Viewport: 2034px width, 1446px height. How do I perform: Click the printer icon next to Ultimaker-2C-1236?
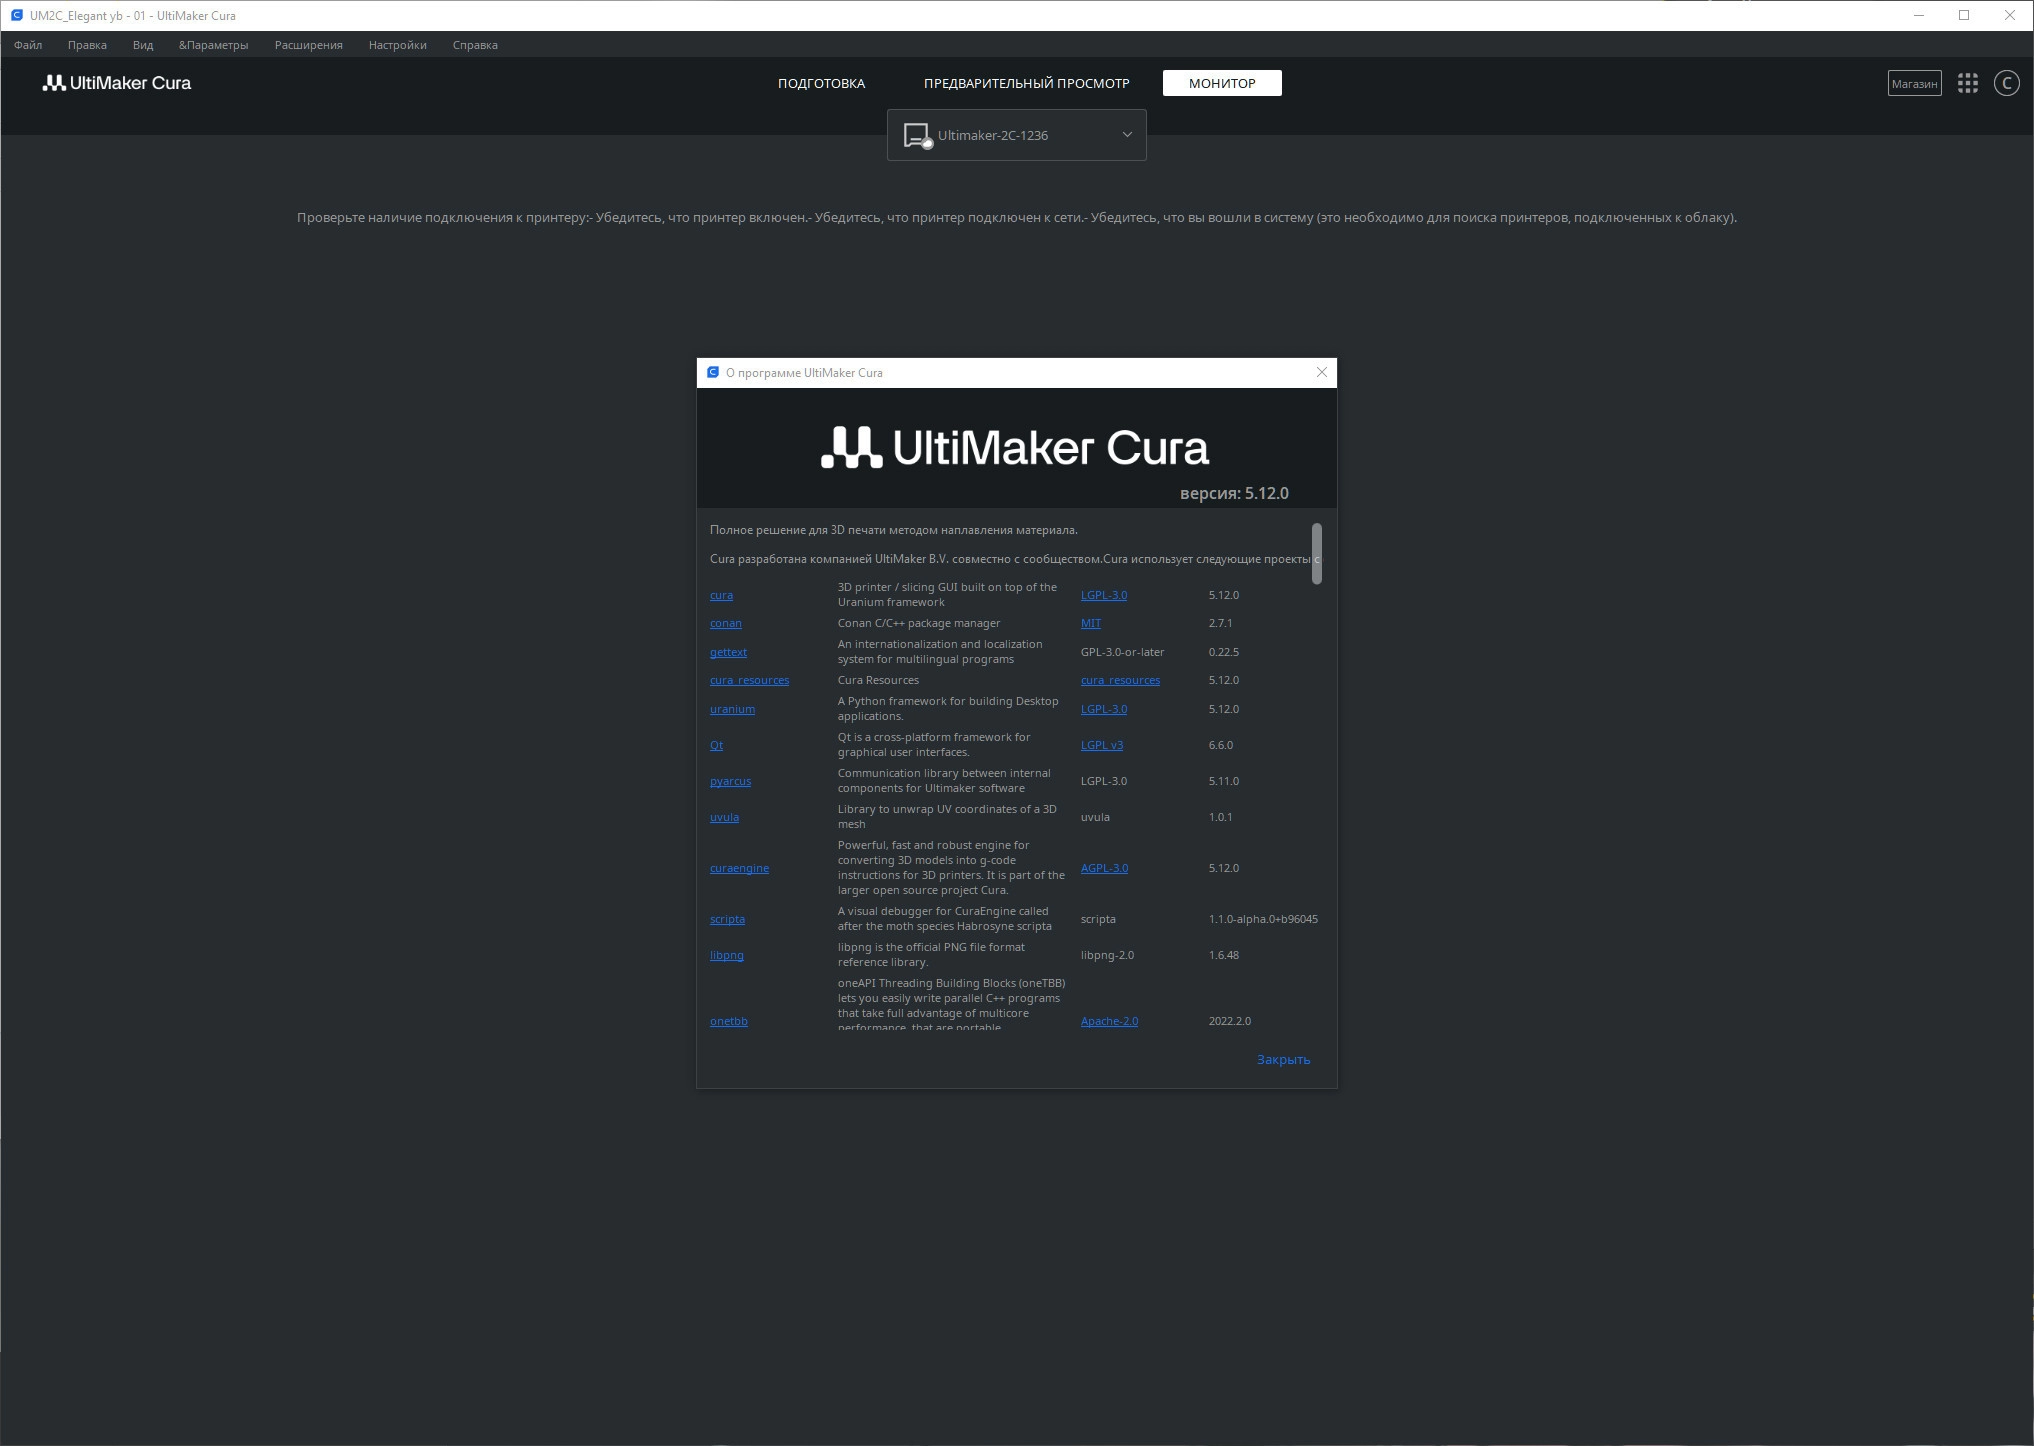[x=916, y=135]
